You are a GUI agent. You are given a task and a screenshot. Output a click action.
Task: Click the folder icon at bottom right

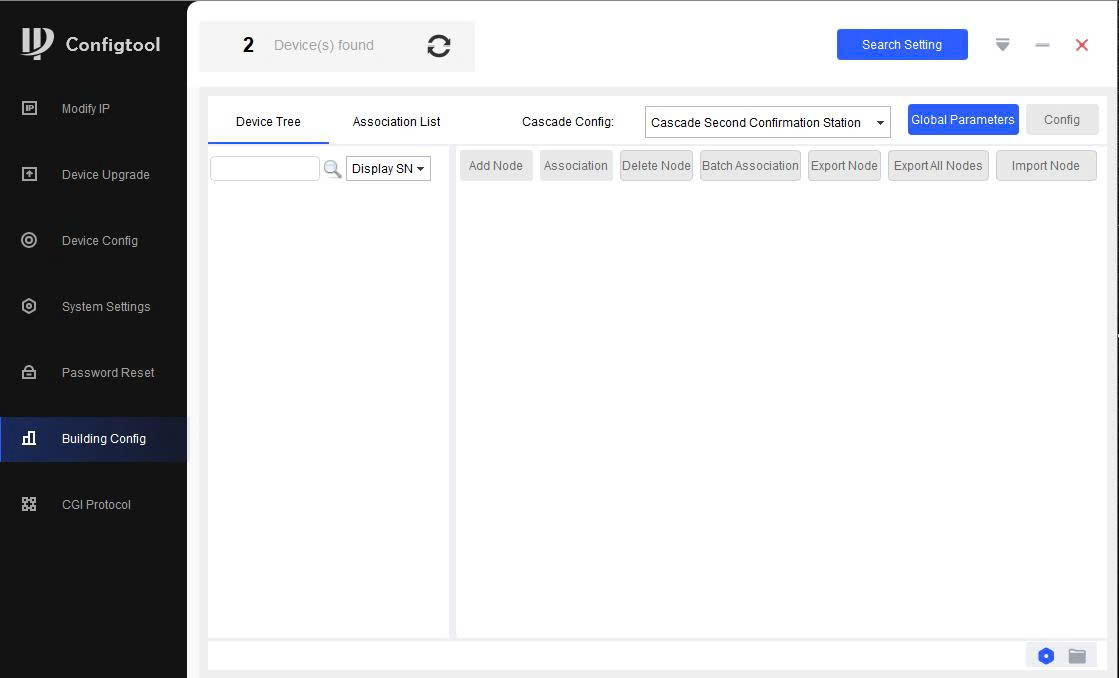coord(1077,656)
